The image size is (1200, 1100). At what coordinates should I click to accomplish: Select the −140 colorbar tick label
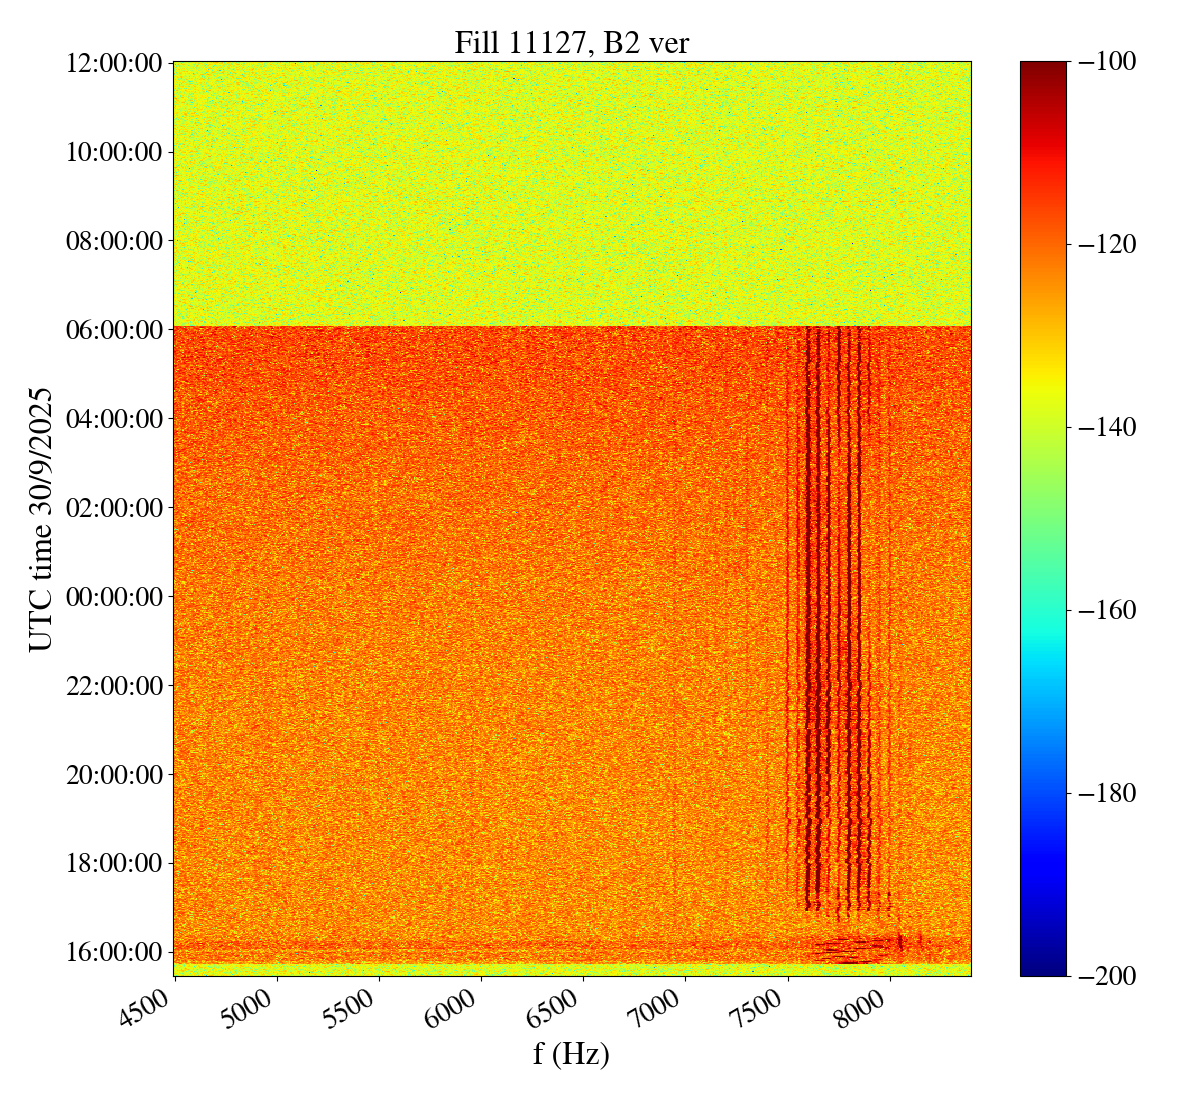[x=1106, y=428]
